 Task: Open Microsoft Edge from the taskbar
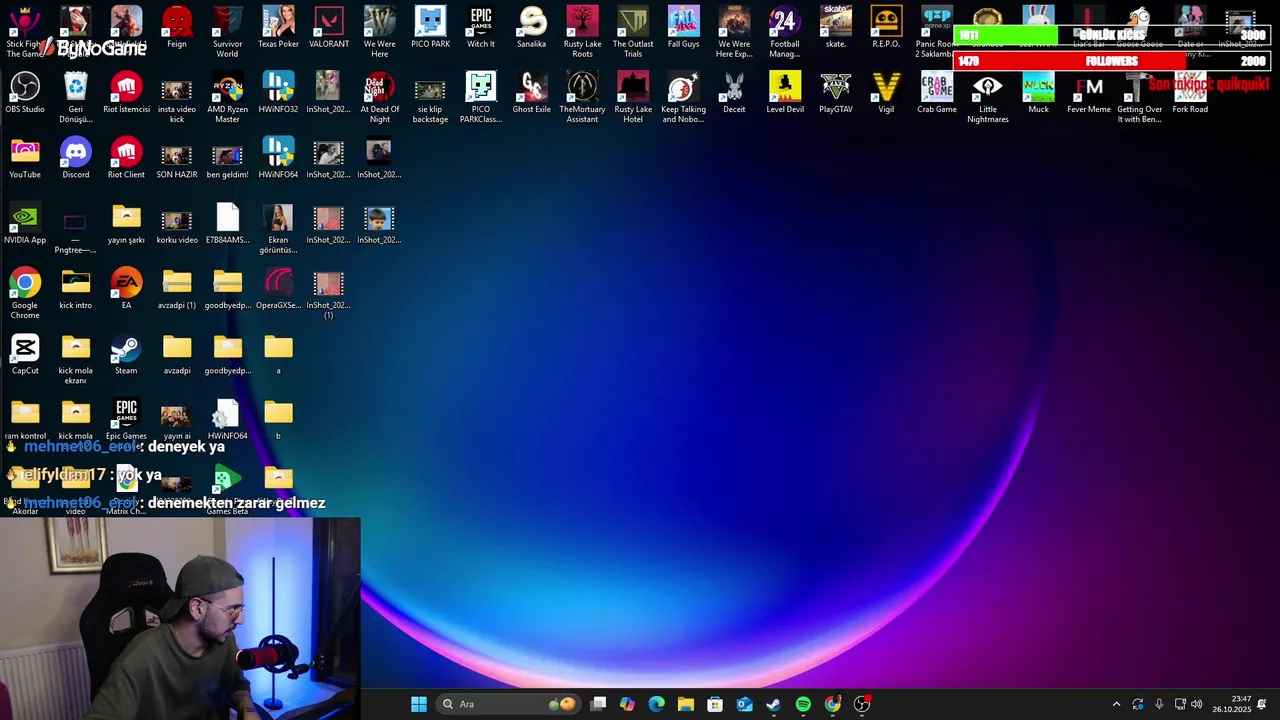click(656, 704)
